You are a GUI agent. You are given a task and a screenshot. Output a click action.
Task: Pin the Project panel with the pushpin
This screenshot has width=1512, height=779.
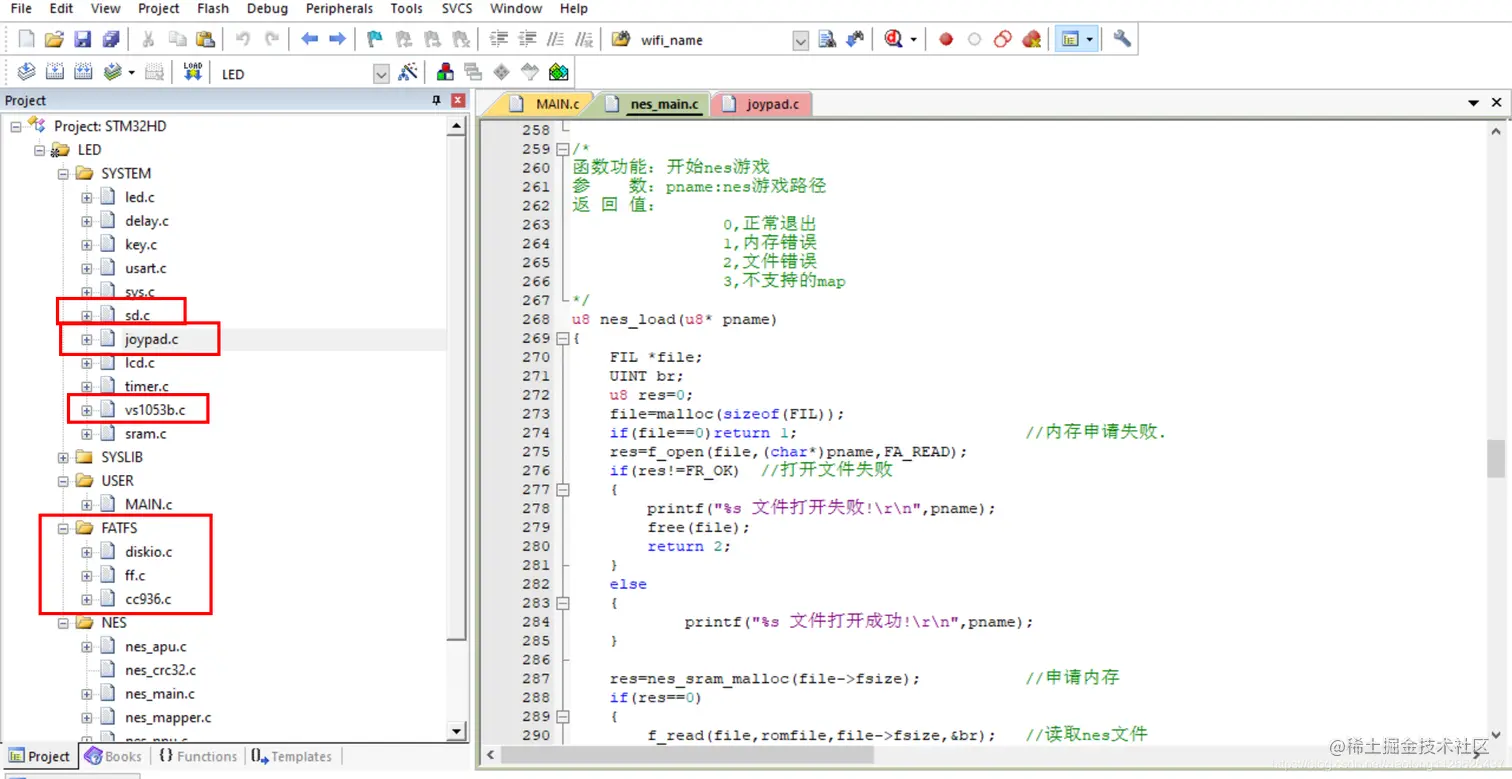pyautogui.click(x=436, y=100)
